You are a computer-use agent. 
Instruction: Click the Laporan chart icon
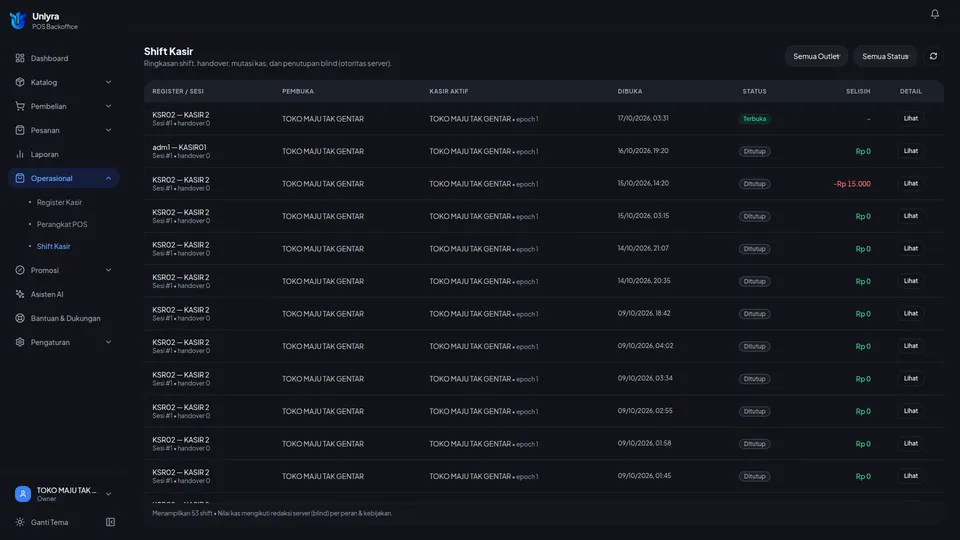tap(20, 154)
